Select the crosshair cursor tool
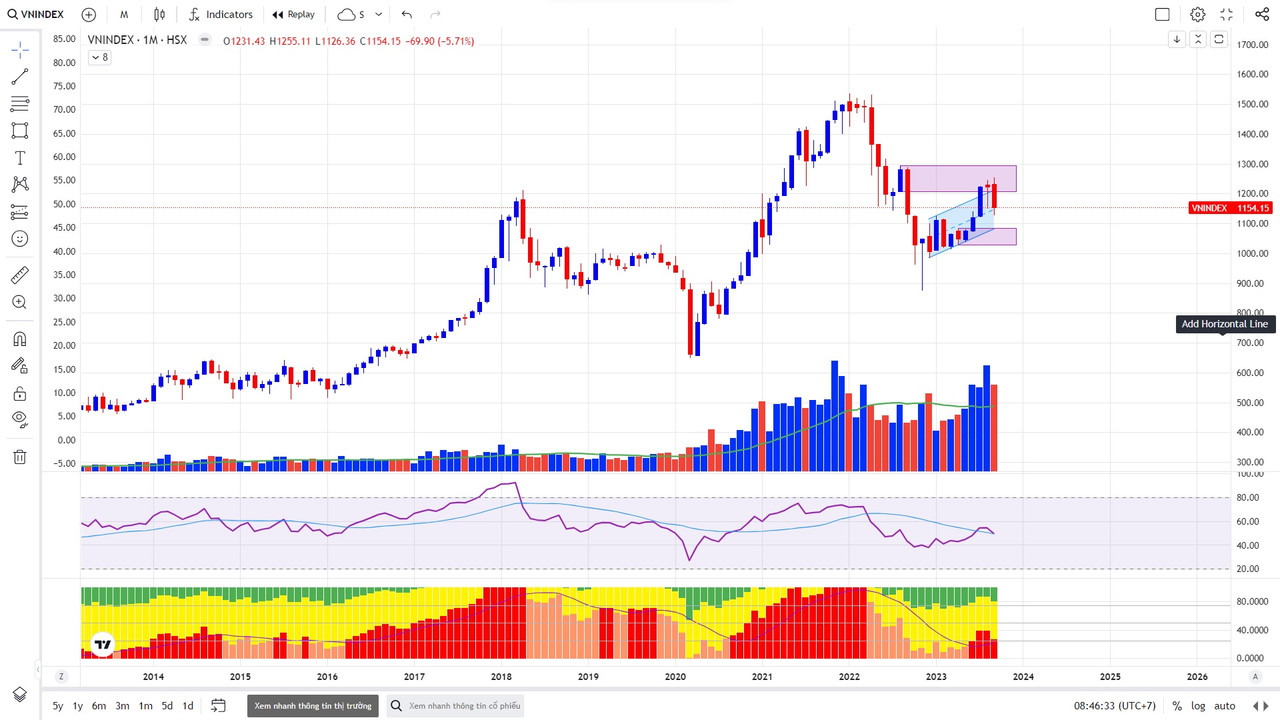Screen dimensions: 1280x720 coord(20,50)
